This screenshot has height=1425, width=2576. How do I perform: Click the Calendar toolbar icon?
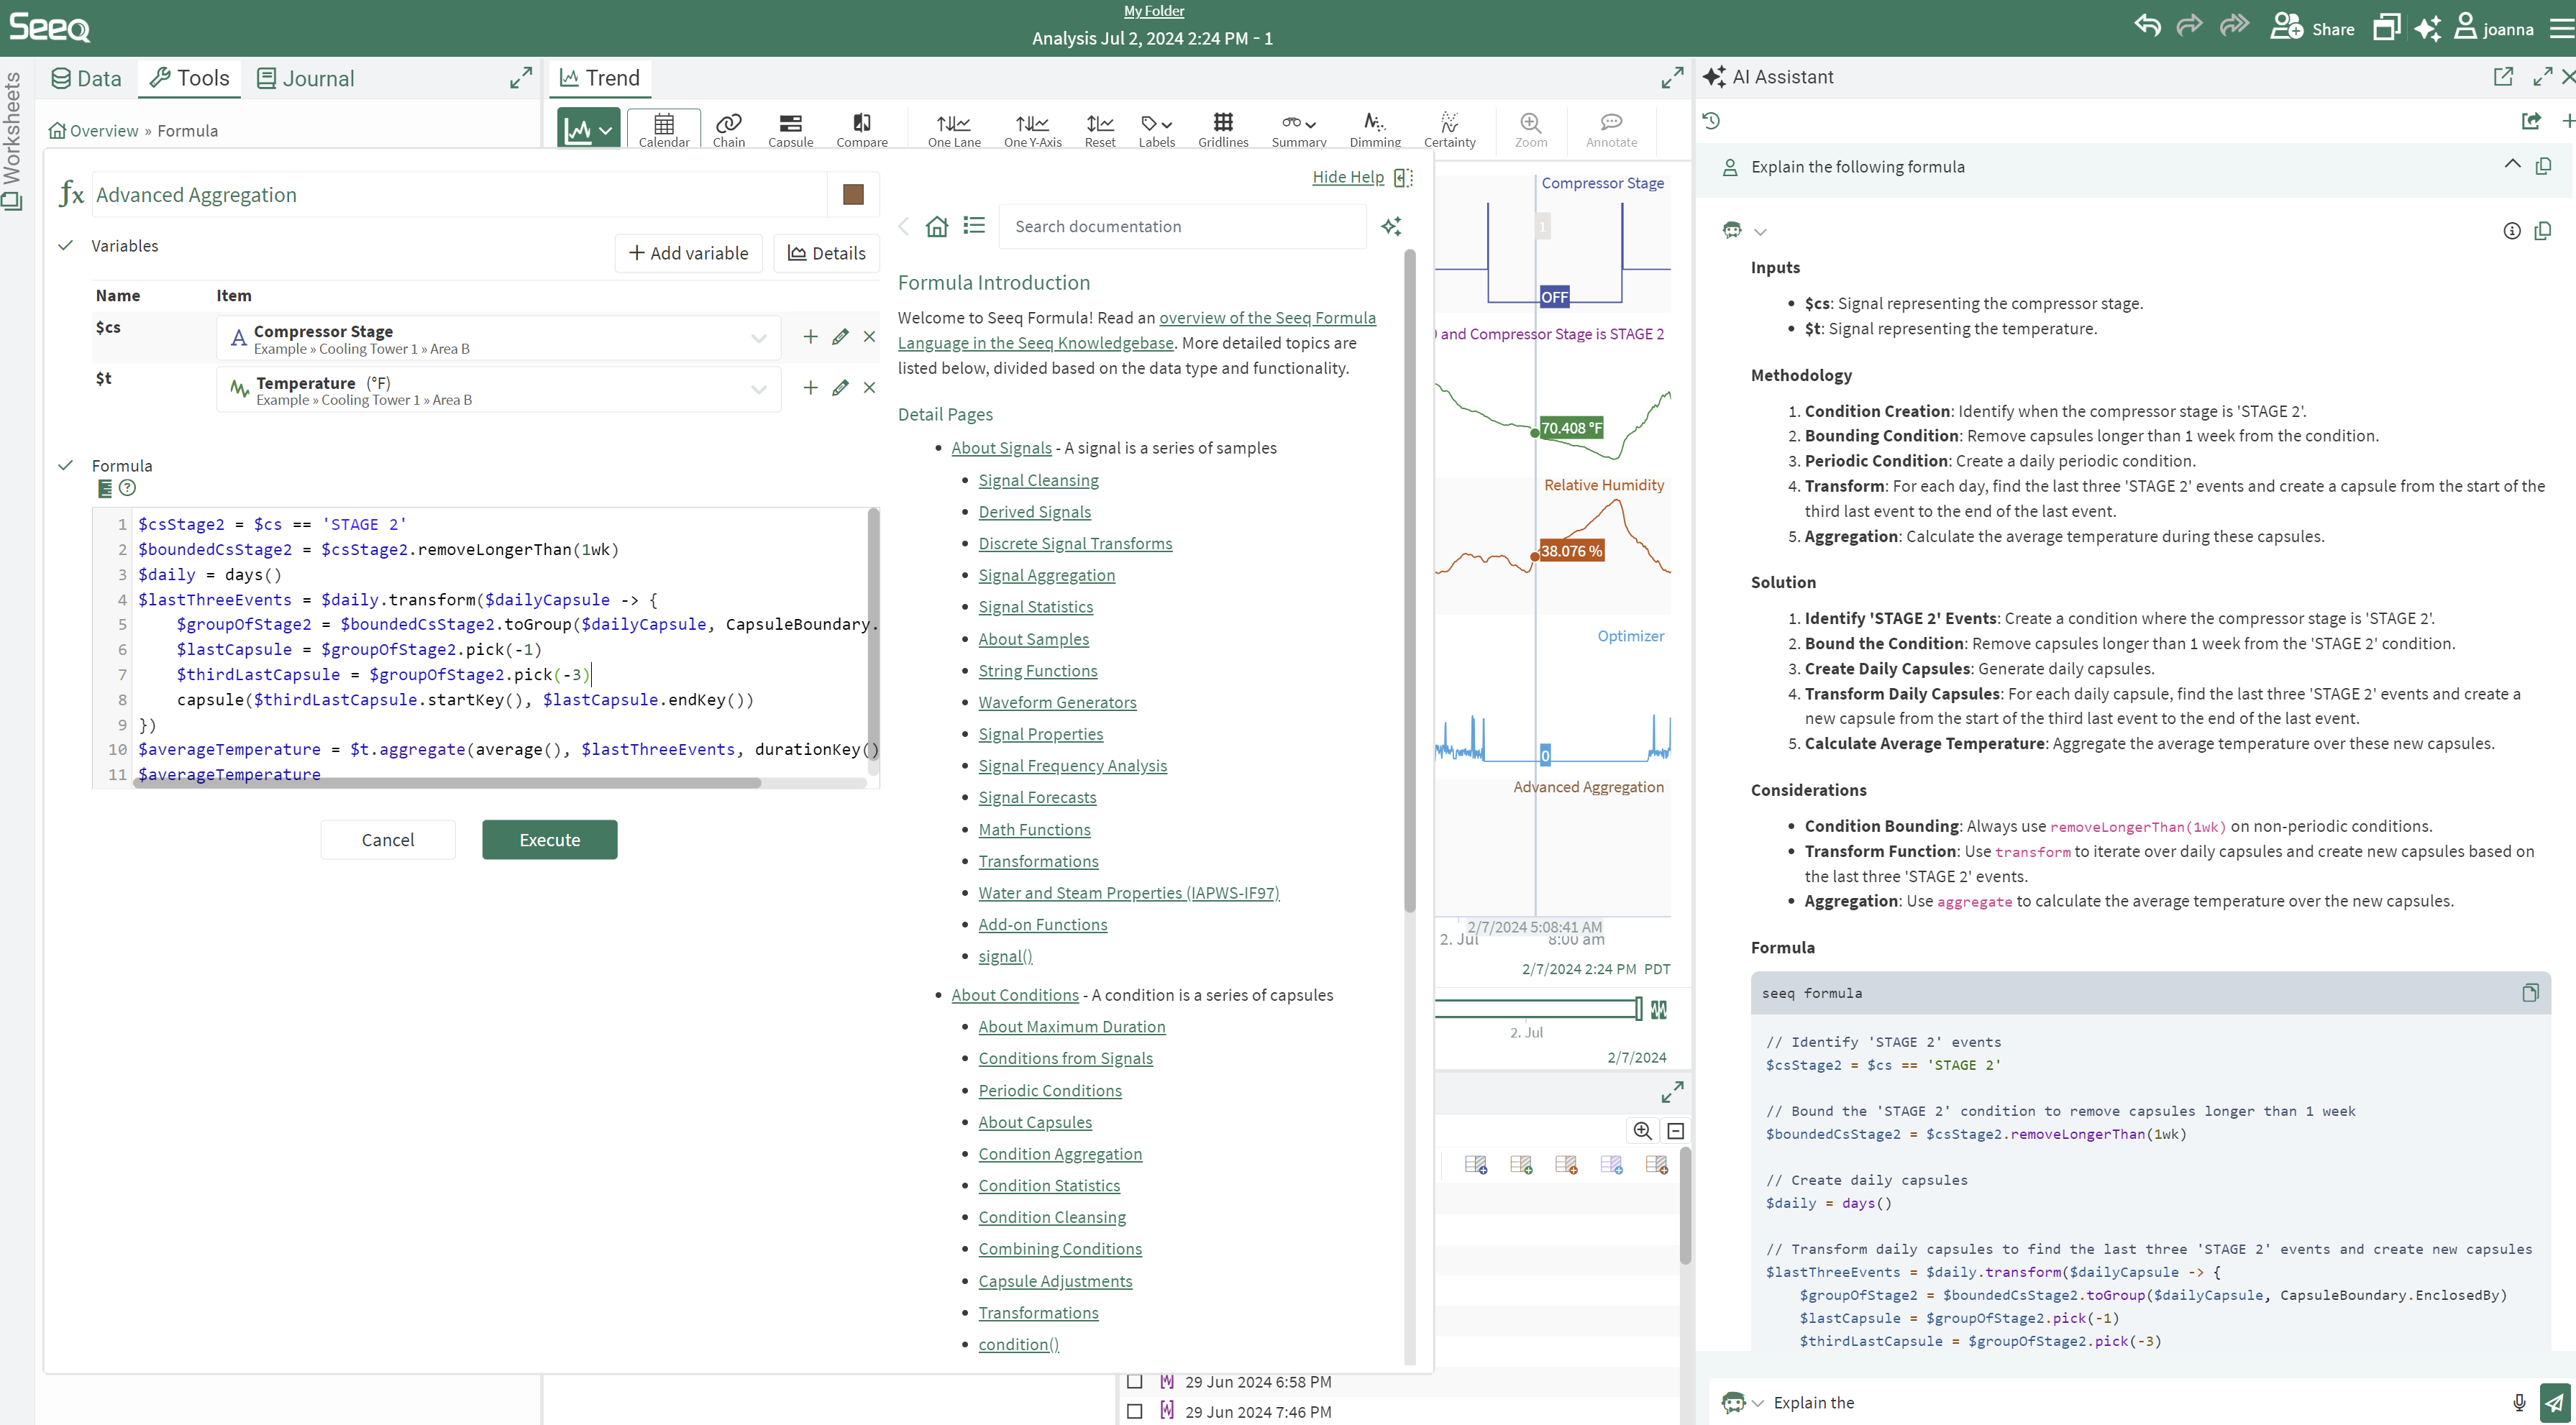coord(663,129)
